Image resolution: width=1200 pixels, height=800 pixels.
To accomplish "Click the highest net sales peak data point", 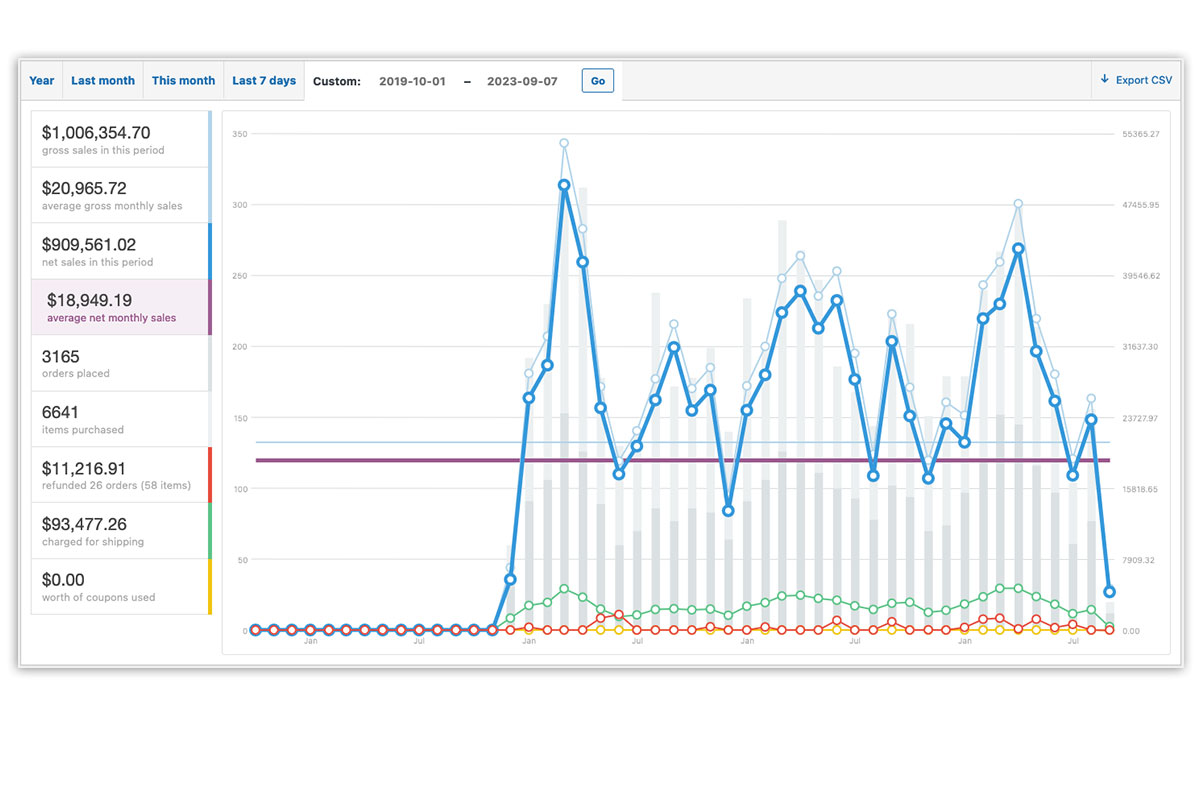I will (x=564, y=185).
